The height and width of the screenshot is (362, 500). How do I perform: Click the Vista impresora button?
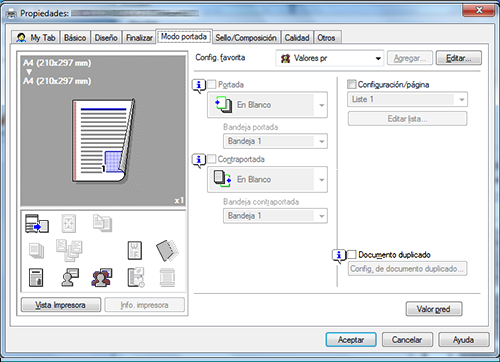(61, 305)
